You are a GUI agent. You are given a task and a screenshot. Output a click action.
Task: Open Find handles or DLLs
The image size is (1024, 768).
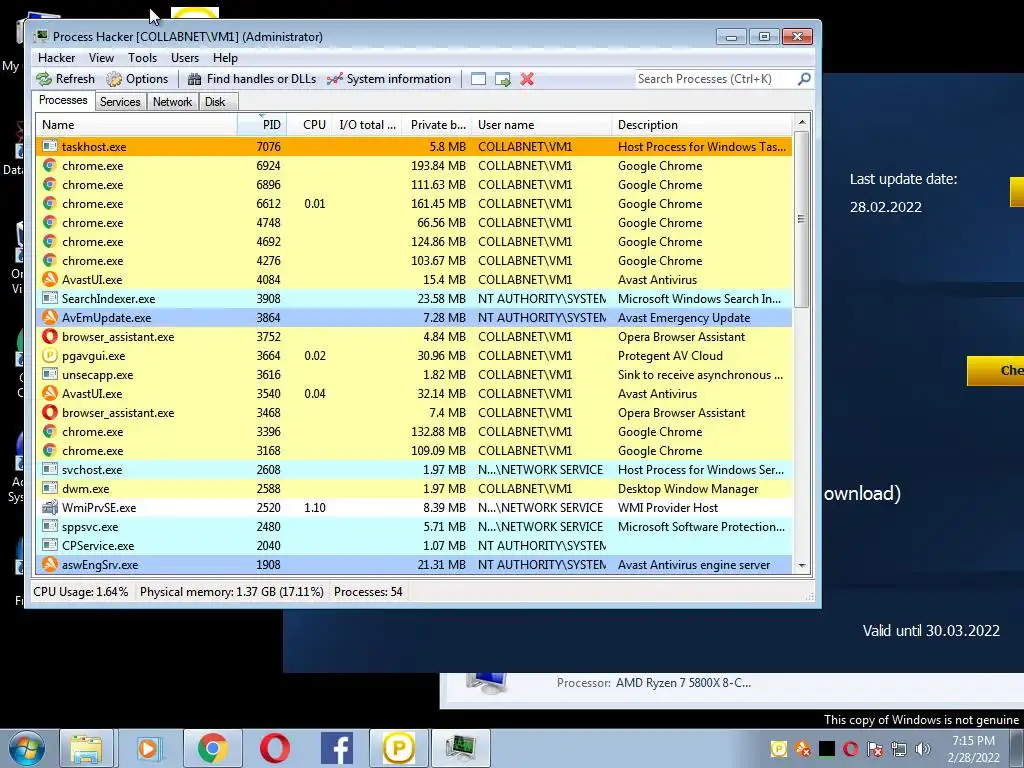click(x=251, y=79)
